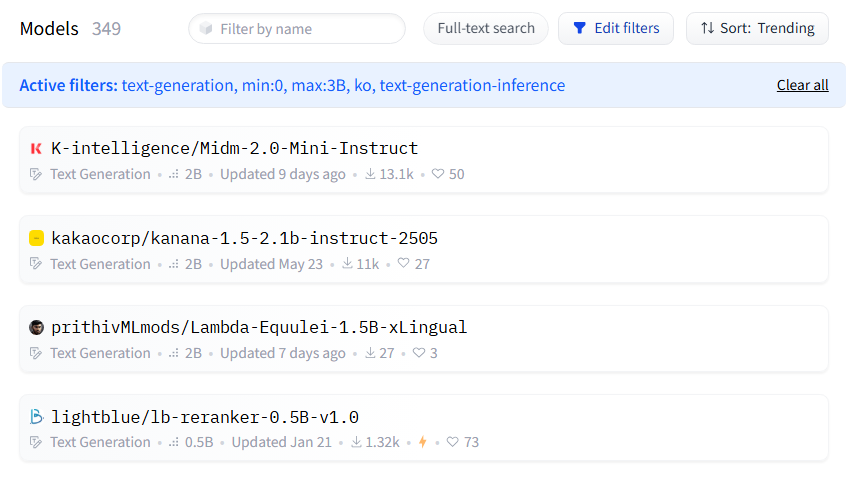Click the Text Generation tag icon on Midm-2.0-Mini-Instruct
862x480 pixels.
tap(36, 174)
